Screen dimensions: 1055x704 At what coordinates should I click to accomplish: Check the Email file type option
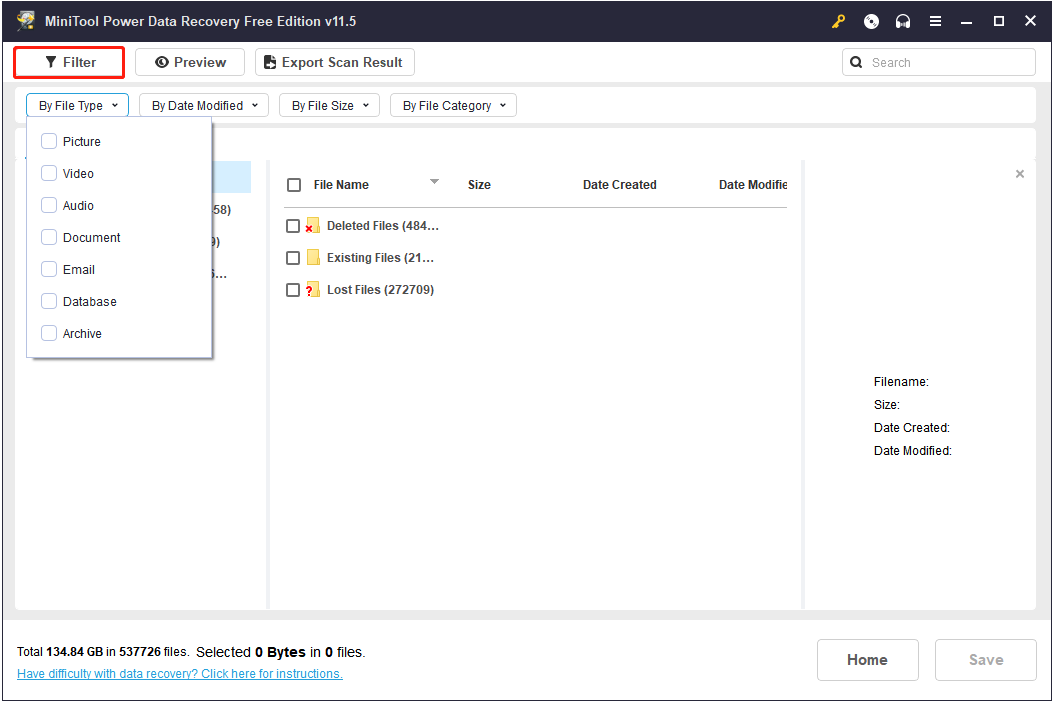point(49,269)
